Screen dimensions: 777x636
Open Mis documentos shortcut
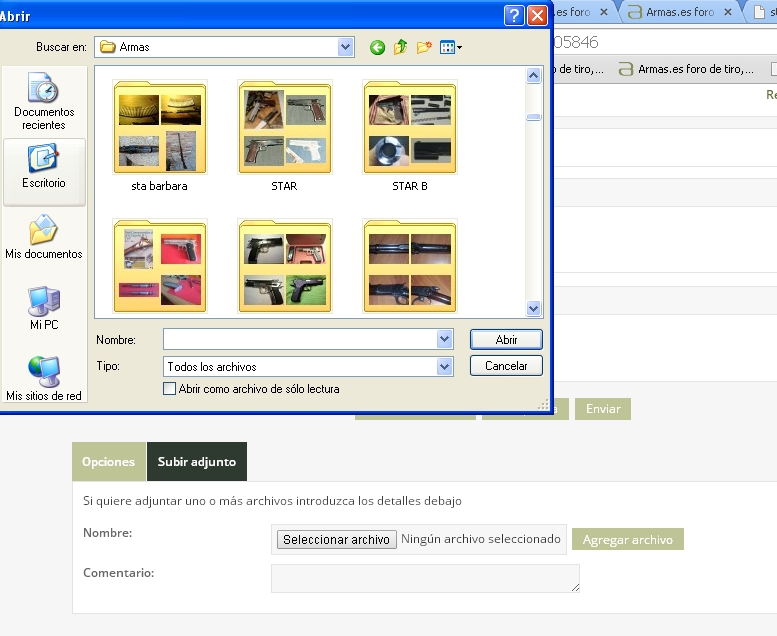tap(44, 237)
